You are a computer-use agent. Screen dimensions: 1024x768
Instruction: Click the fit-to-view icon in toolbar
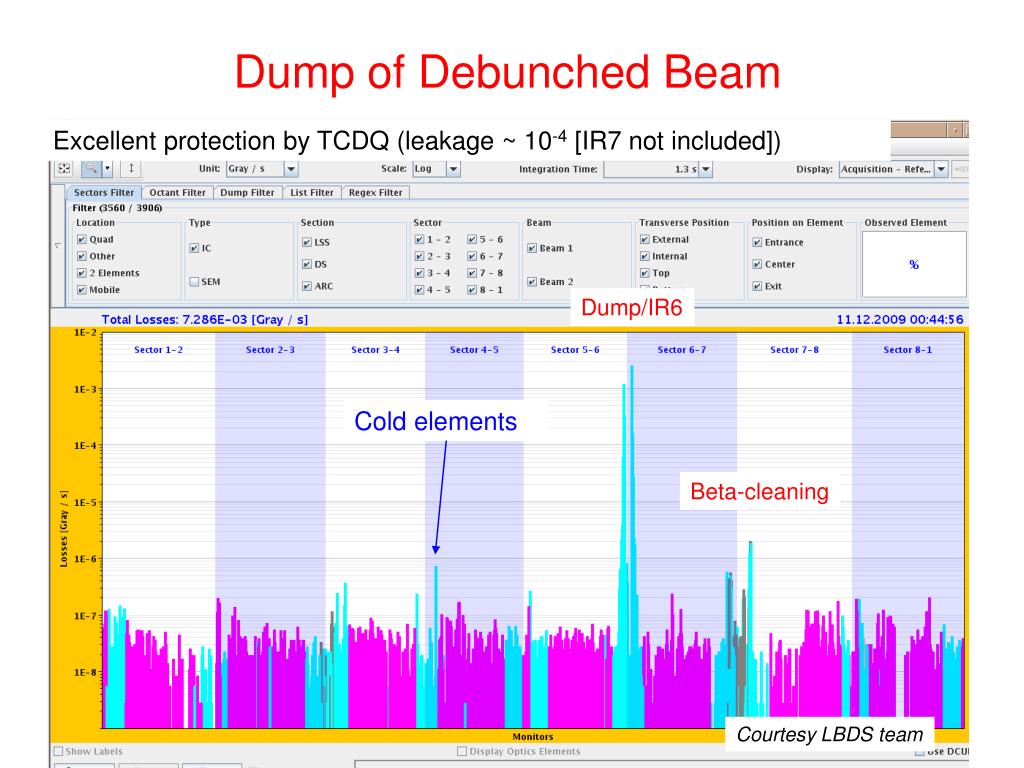tap(64, 168)
